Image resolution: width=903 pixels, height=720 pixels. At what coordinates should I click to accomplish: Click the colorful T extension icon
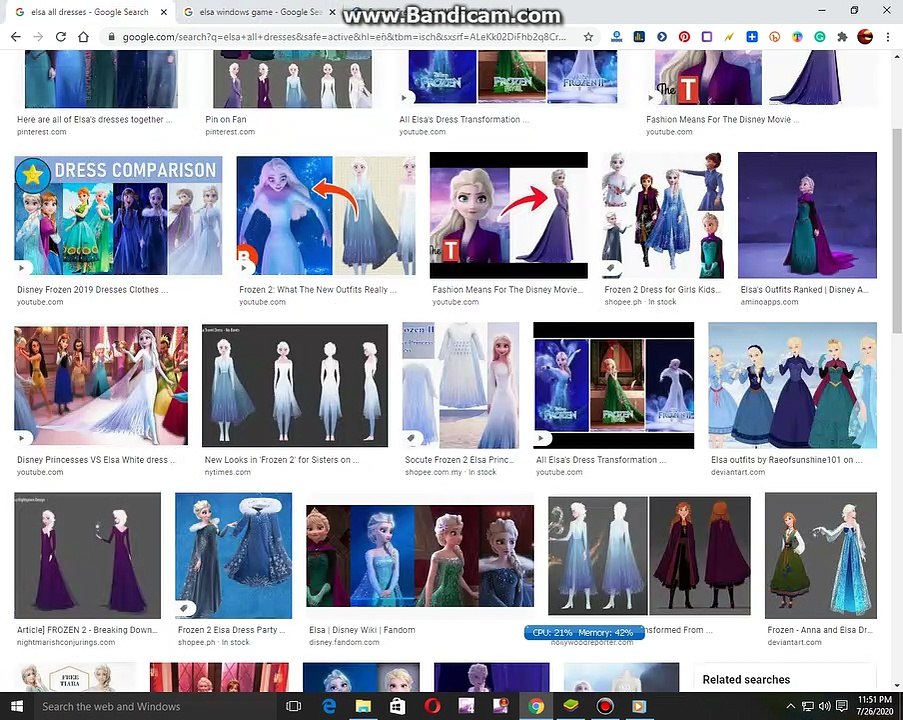(797, 37)
